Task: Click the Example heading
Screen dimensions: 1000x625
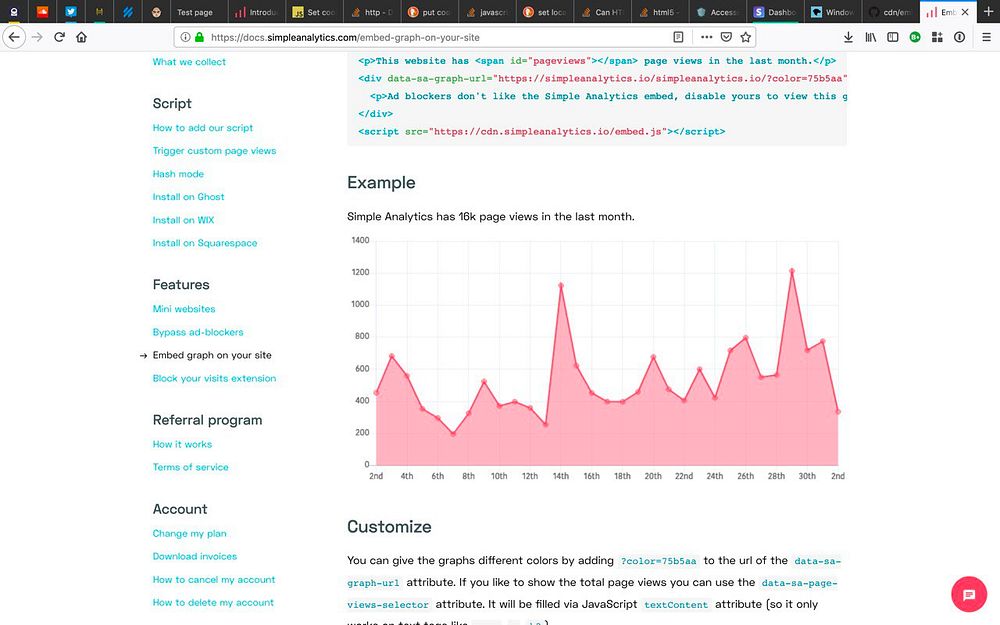Action: click(381, 182)
